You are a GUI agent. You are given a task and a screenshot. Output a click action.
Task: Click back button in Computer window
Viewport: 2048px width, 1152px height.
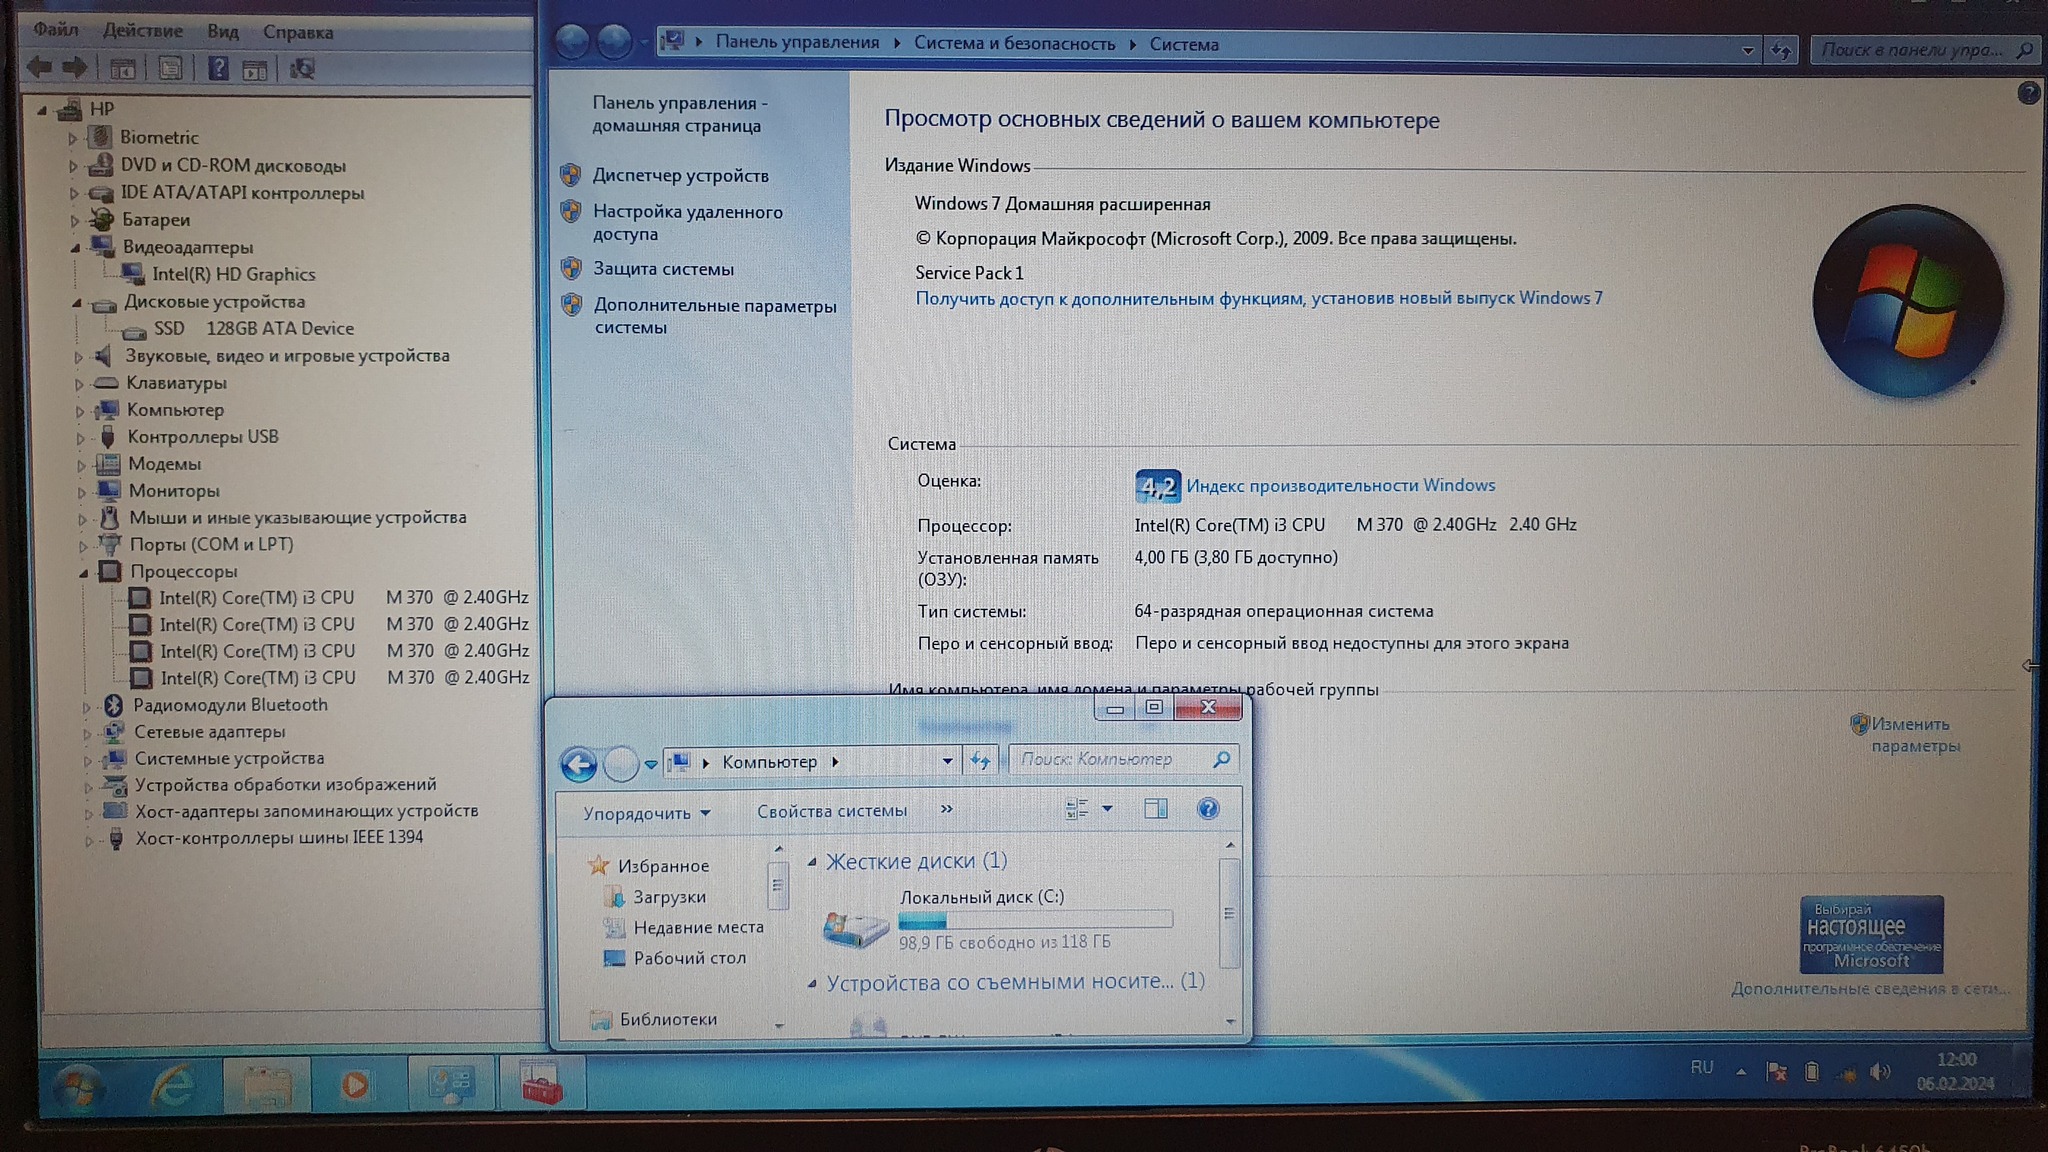[x=578, y=764]
